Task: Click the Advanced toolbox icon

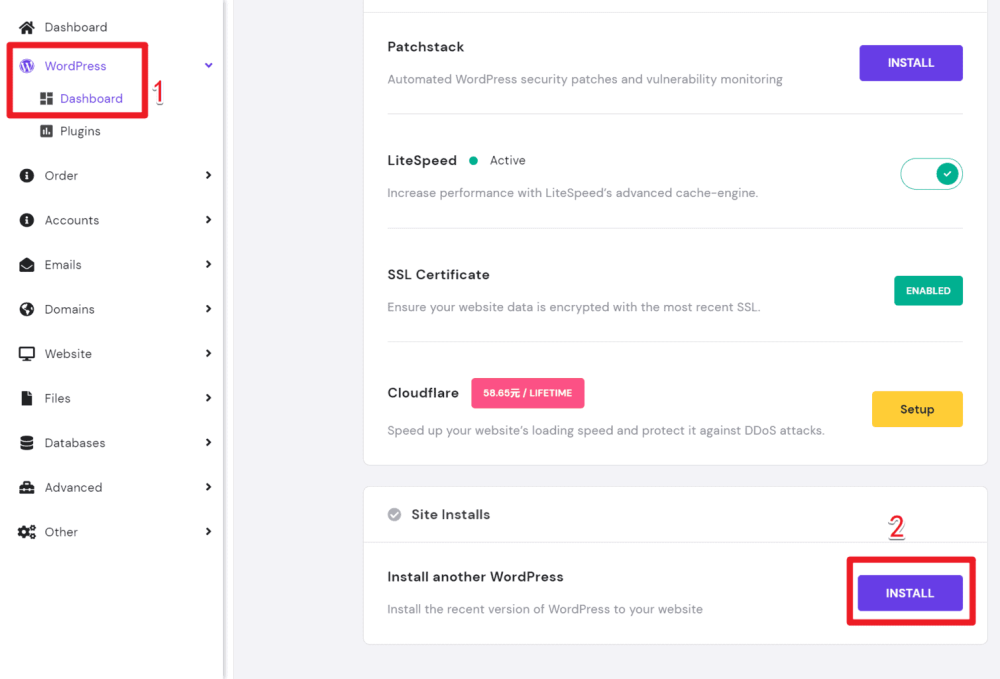Action: click(27, 488)
